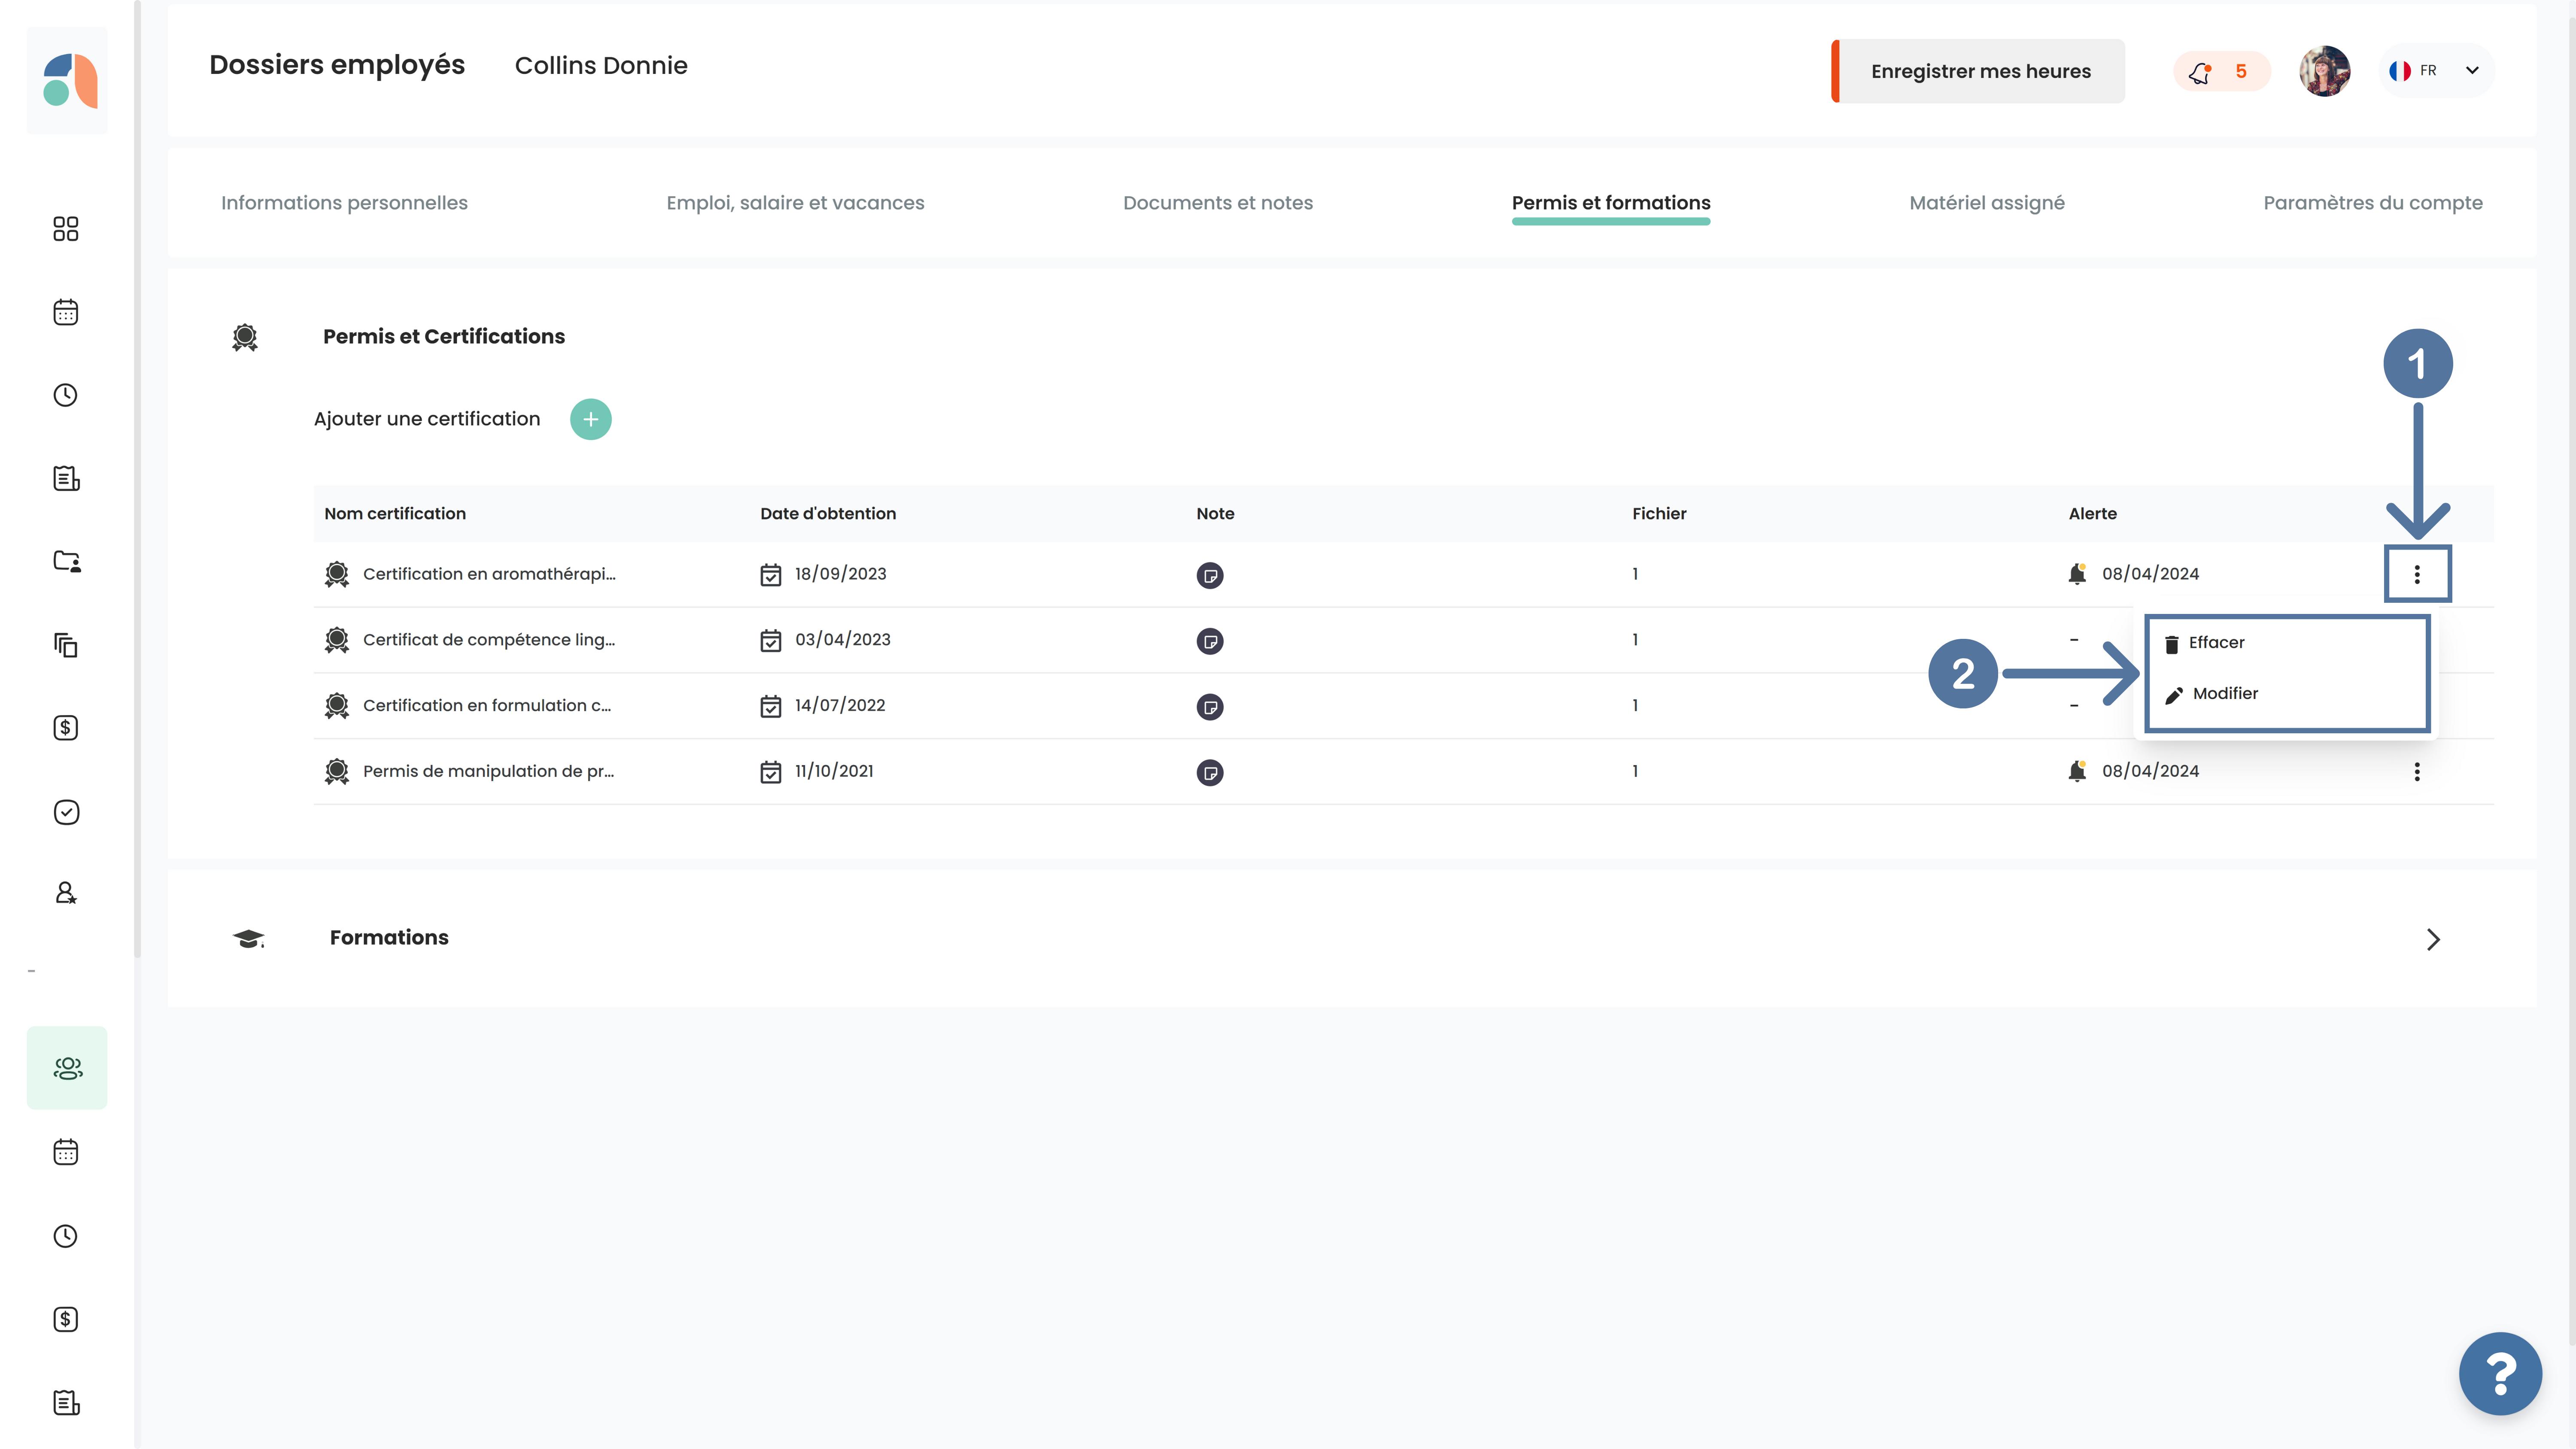The width and height of the screenshot is (2576, 1449).
Task: Open the FR language dropdown
Action: tap(2435, 71)
